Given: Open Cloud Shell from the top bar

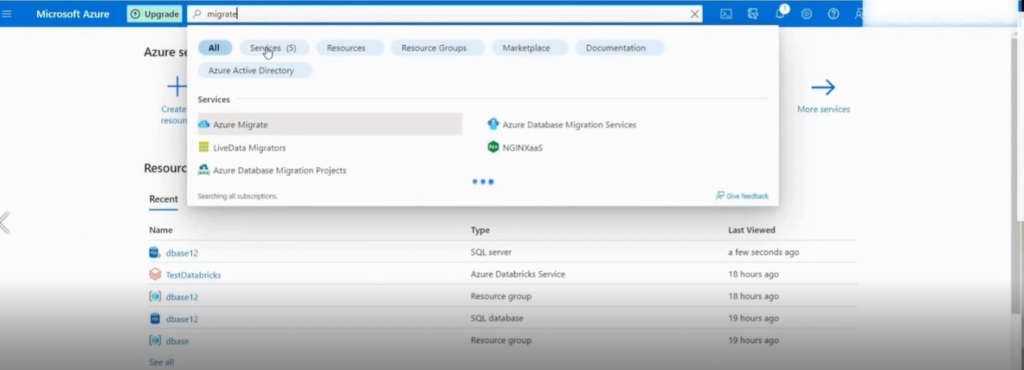Looking at the screenshot, I should [726, 14].
